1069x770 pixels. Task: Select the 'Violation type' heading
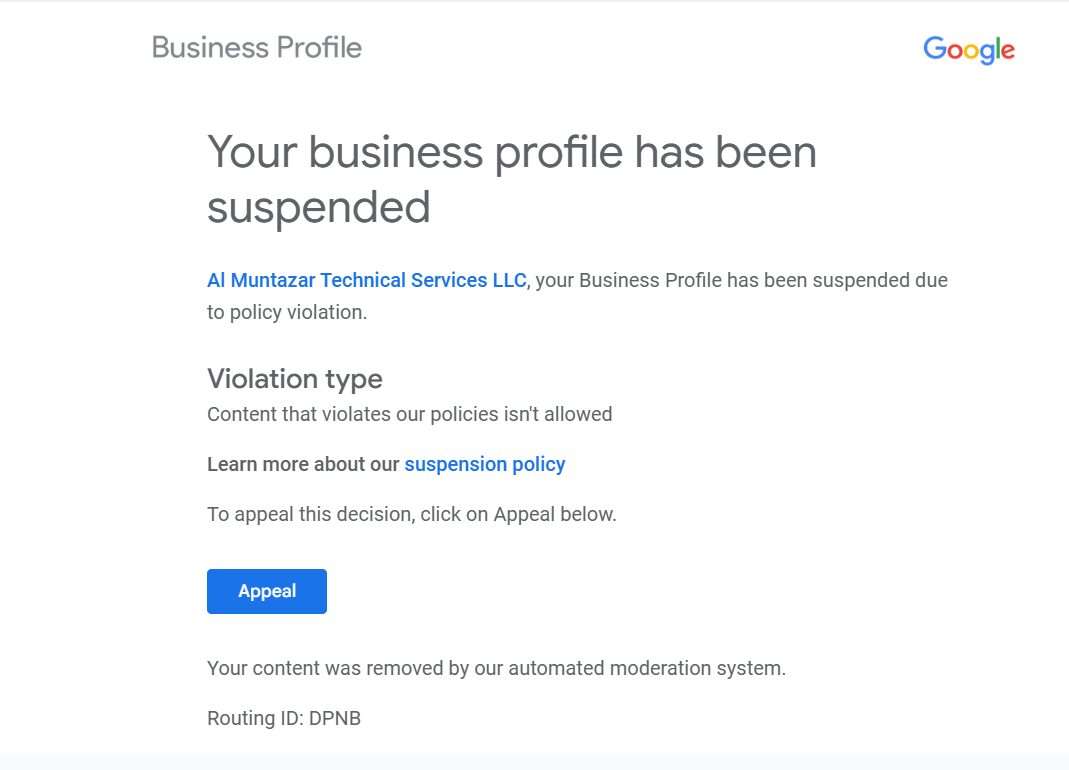coord(295,379)
